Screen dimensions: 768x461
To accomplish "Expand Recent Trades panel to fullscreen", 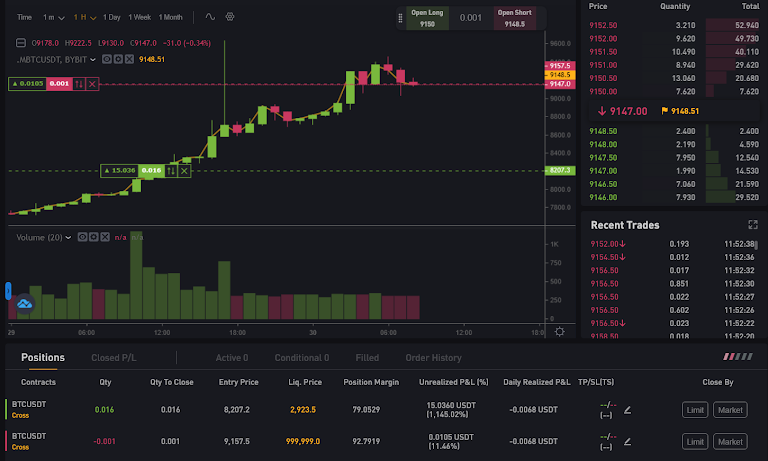I will point(752,225).
